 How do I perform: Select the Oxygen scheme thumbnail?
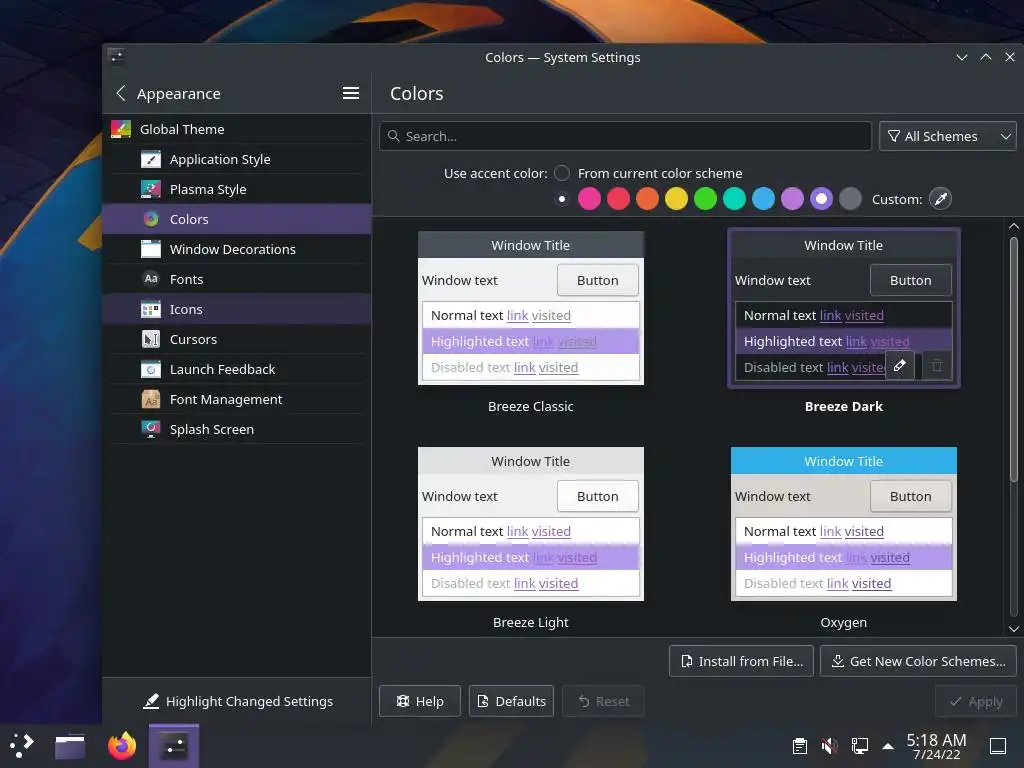tap(844, 524)
